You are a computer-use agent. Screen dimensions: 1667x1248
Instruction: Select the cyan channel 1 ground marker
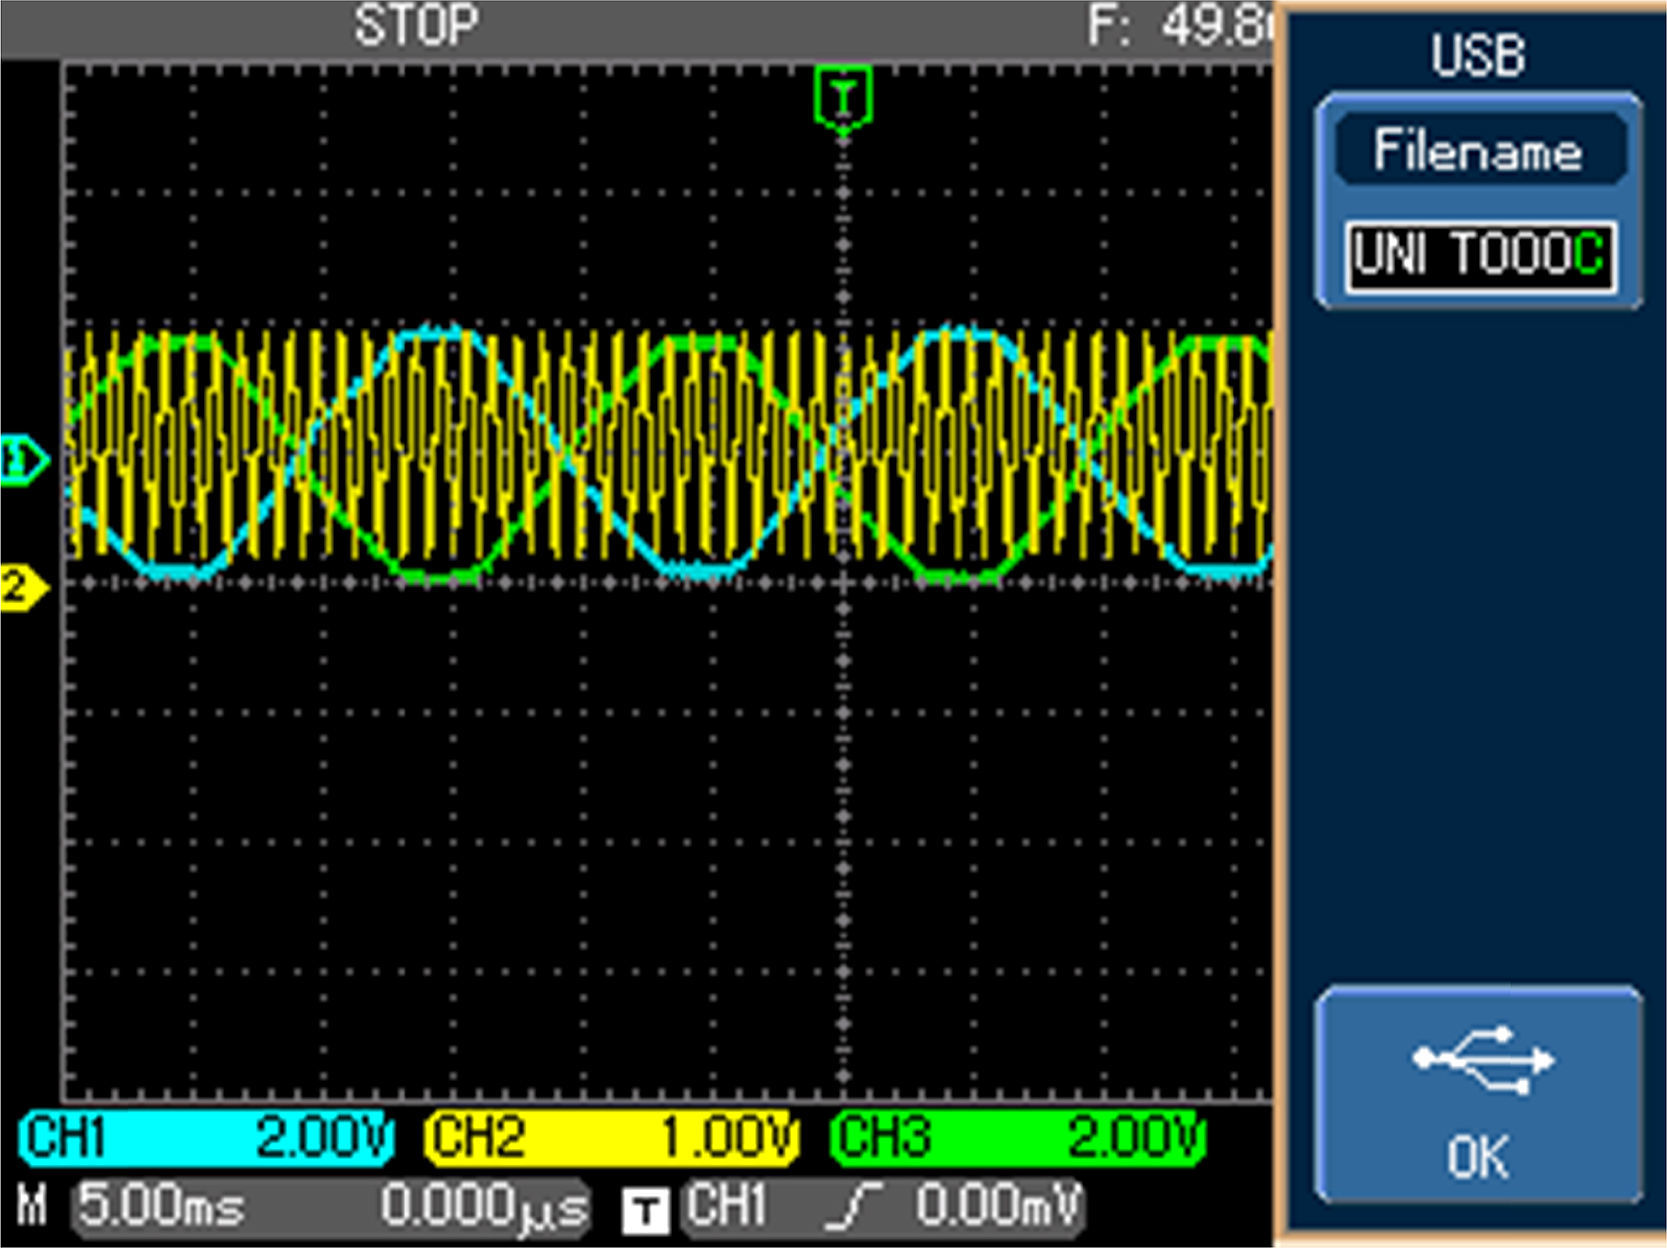[22, 461]
